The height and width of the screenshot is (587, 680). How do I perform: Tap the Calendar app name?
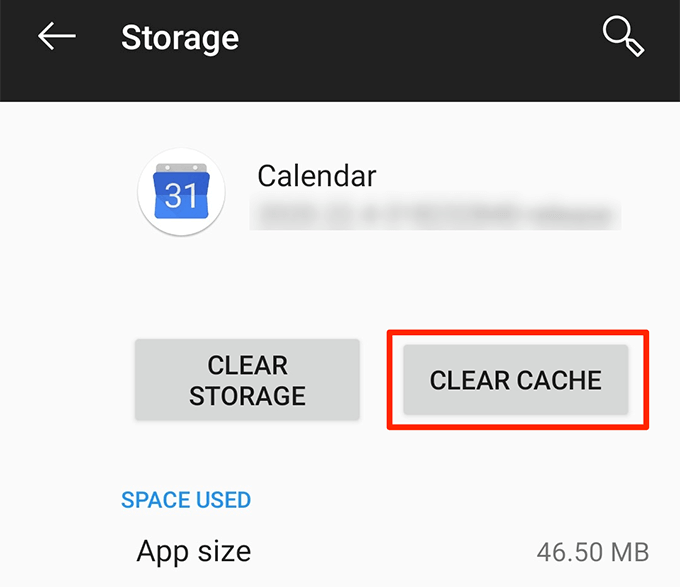click(x=317, y=176)
